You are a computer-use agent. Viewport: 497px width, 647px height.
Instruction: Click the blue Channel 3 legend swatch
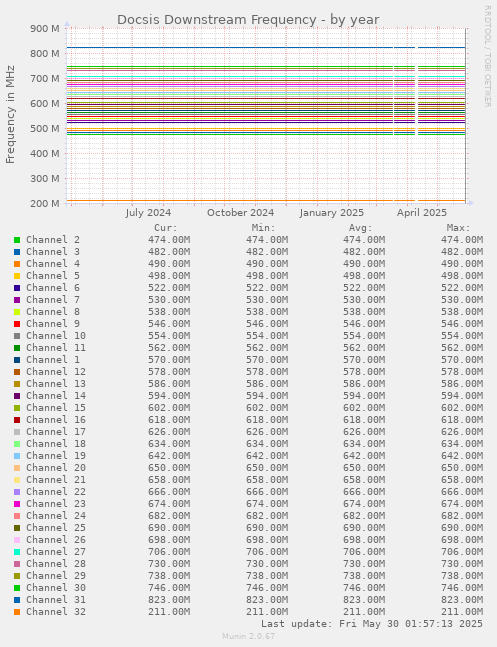tap(17, 252)
